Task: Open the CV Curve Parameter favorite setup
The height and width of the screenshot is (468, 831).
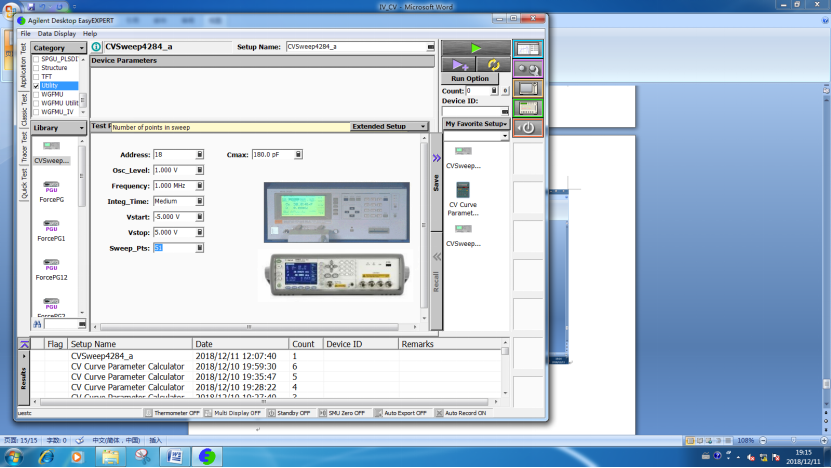Action: (x=463, y=199)
